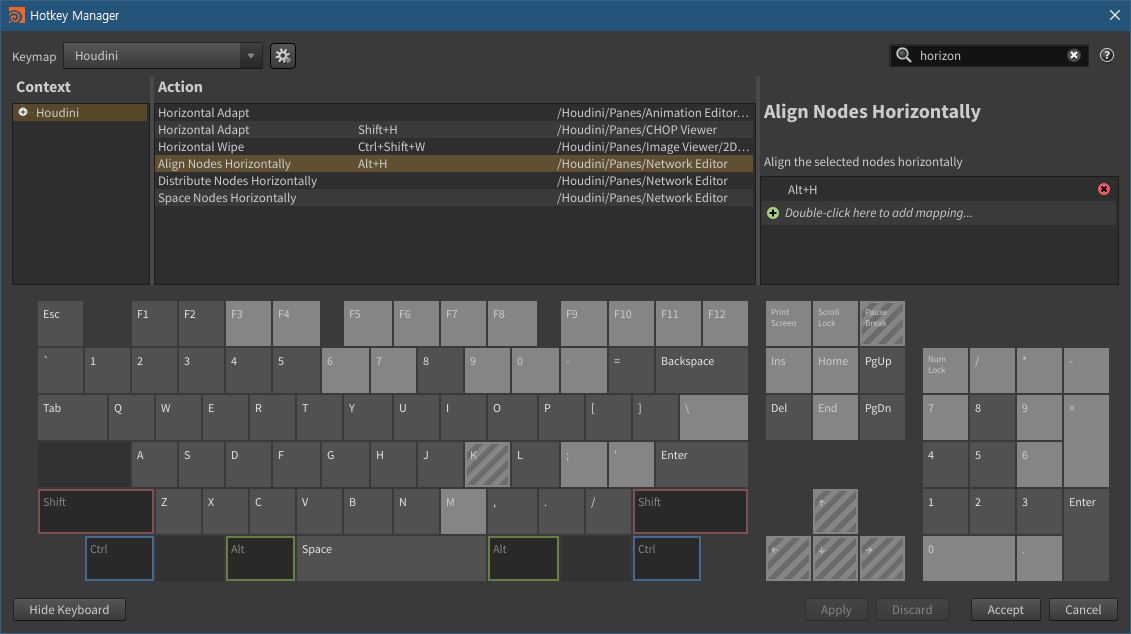
Task: Click the Tab key on virtual keyboard
Action: coord(72,417)
